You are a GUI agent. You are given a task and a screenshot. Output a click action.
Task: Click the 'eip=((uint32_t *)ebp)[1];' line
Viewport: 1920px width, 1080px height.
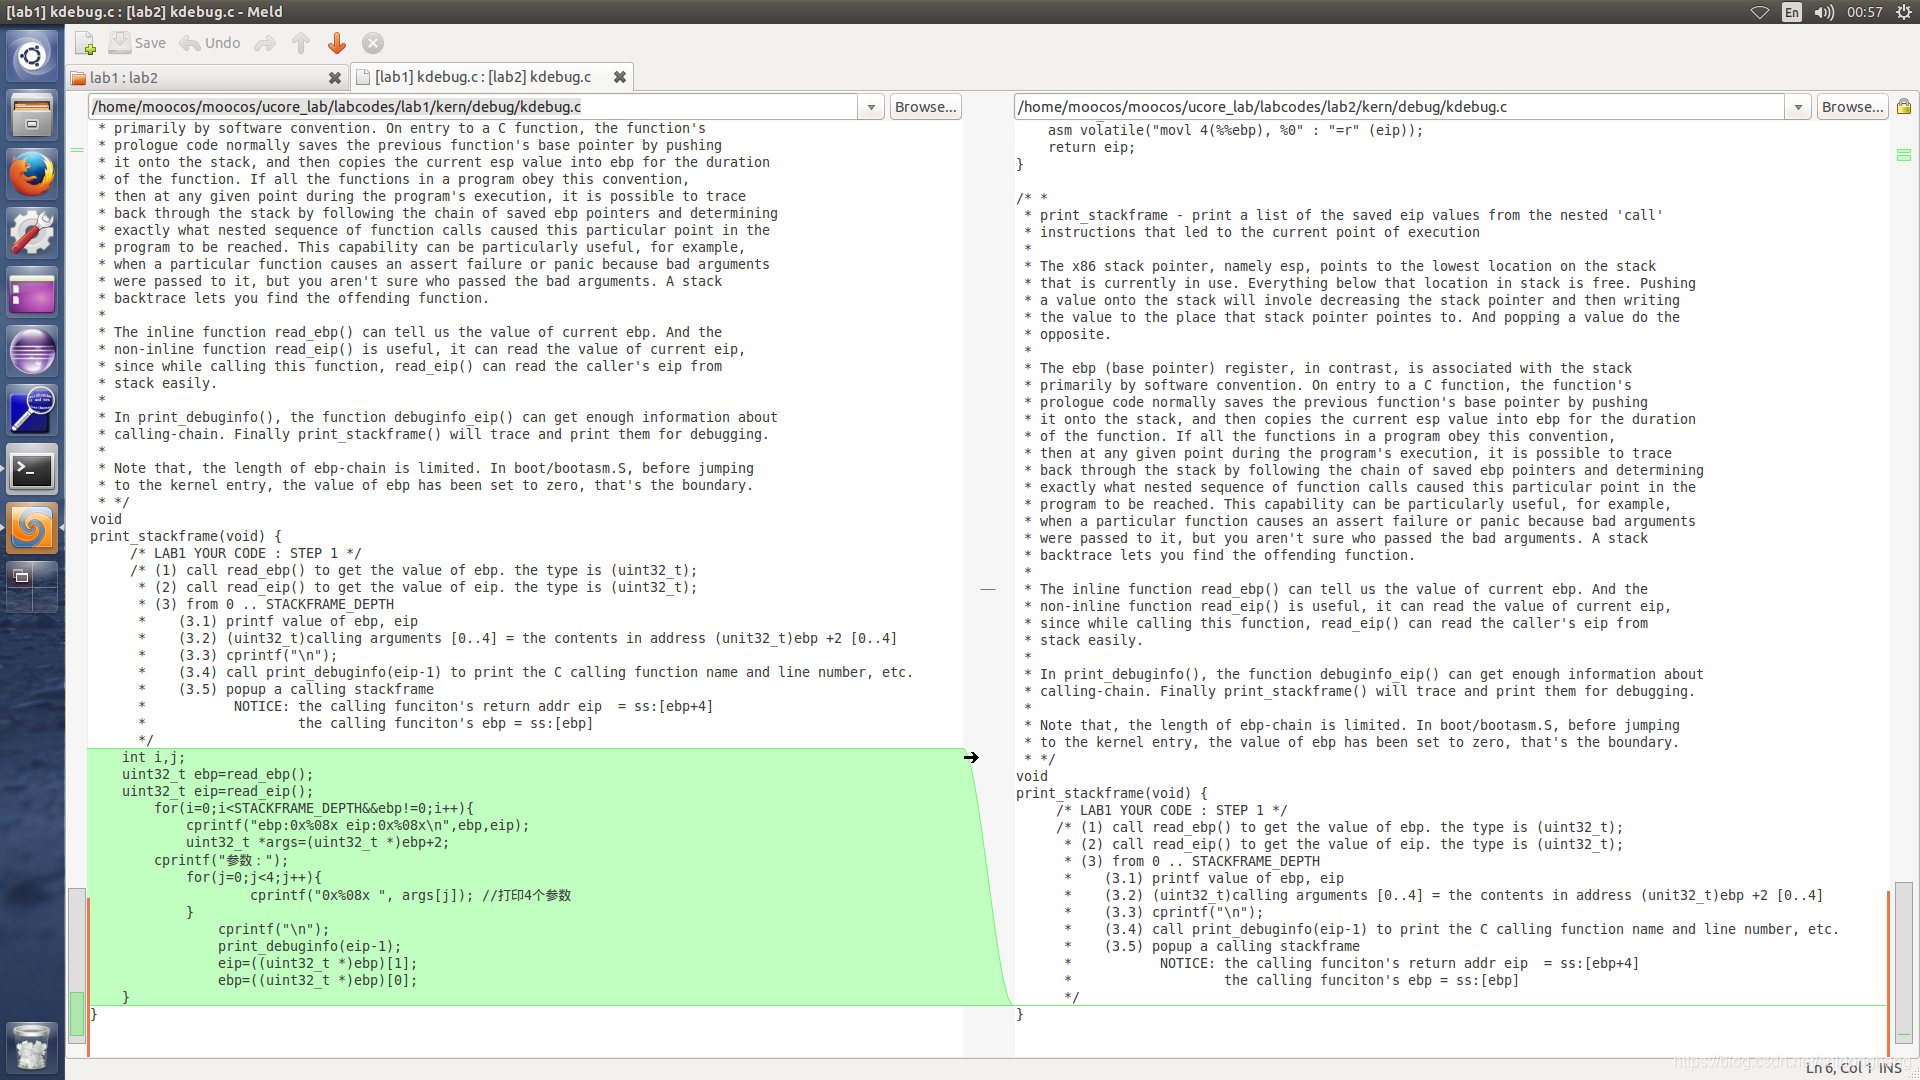pyautogui.click(x=318, y=963)
